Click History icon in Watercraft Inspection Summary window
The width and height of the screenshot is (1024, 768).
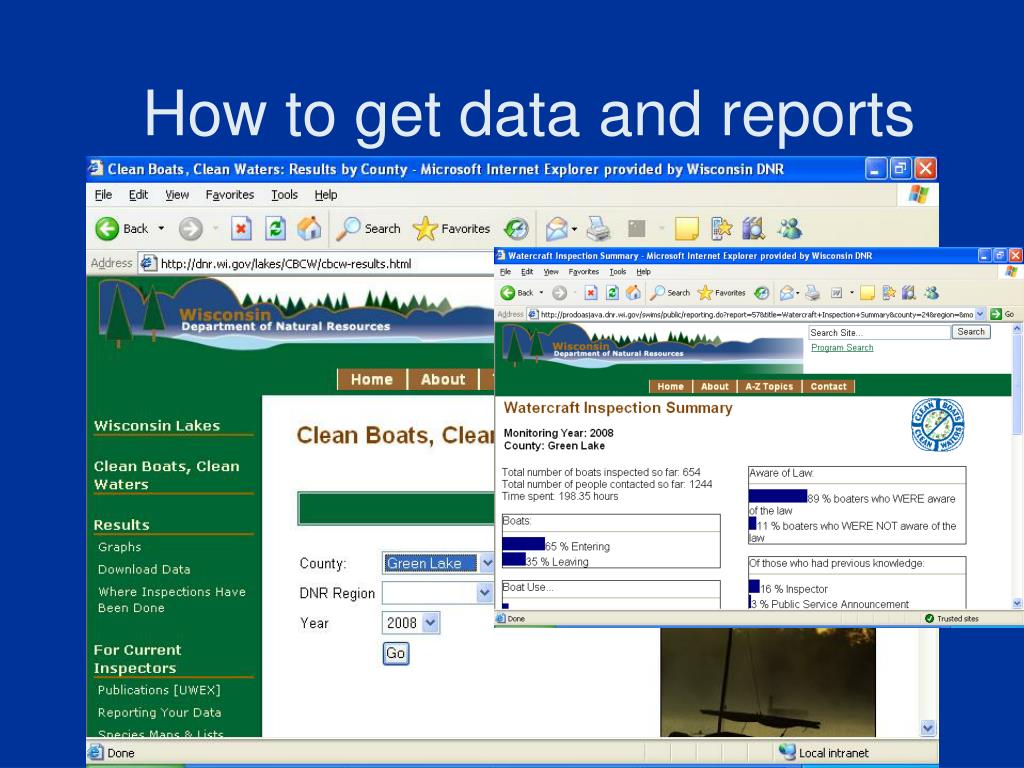(761, 293)
